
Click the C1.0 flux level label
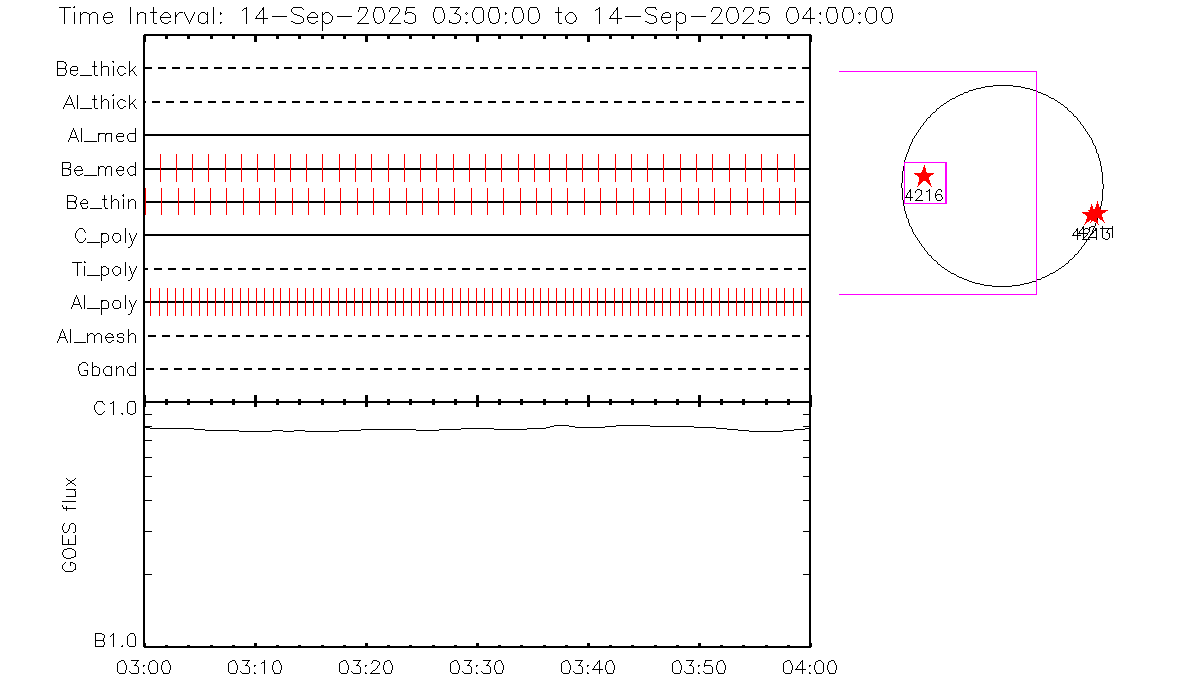[115, 408]
